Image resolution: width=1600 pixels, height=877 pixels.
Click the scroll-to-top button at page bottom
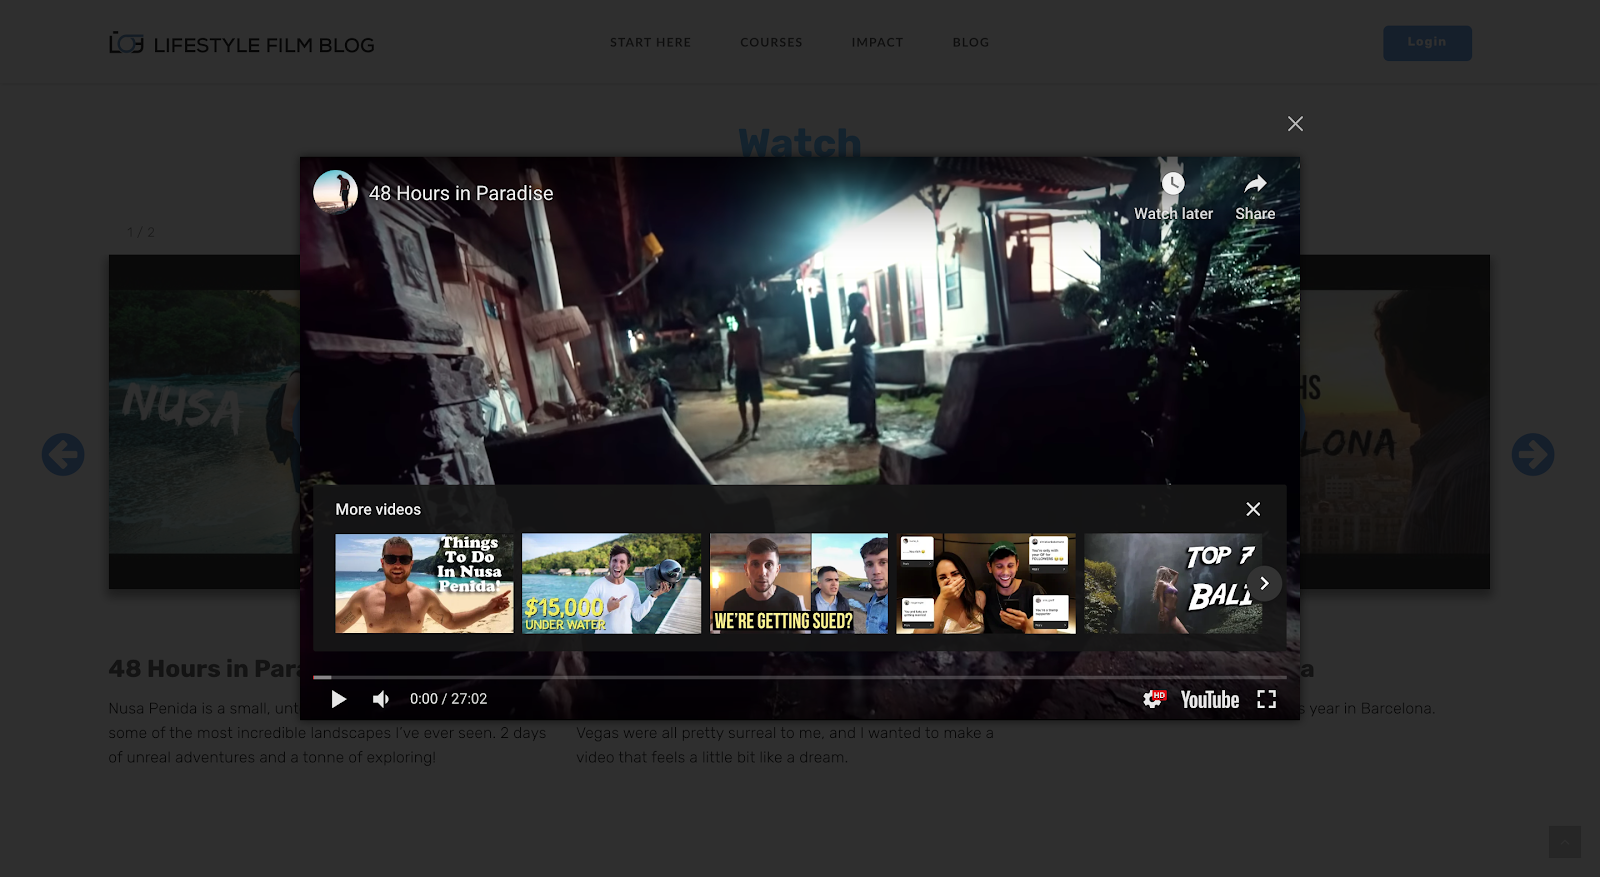(1565, 842)
